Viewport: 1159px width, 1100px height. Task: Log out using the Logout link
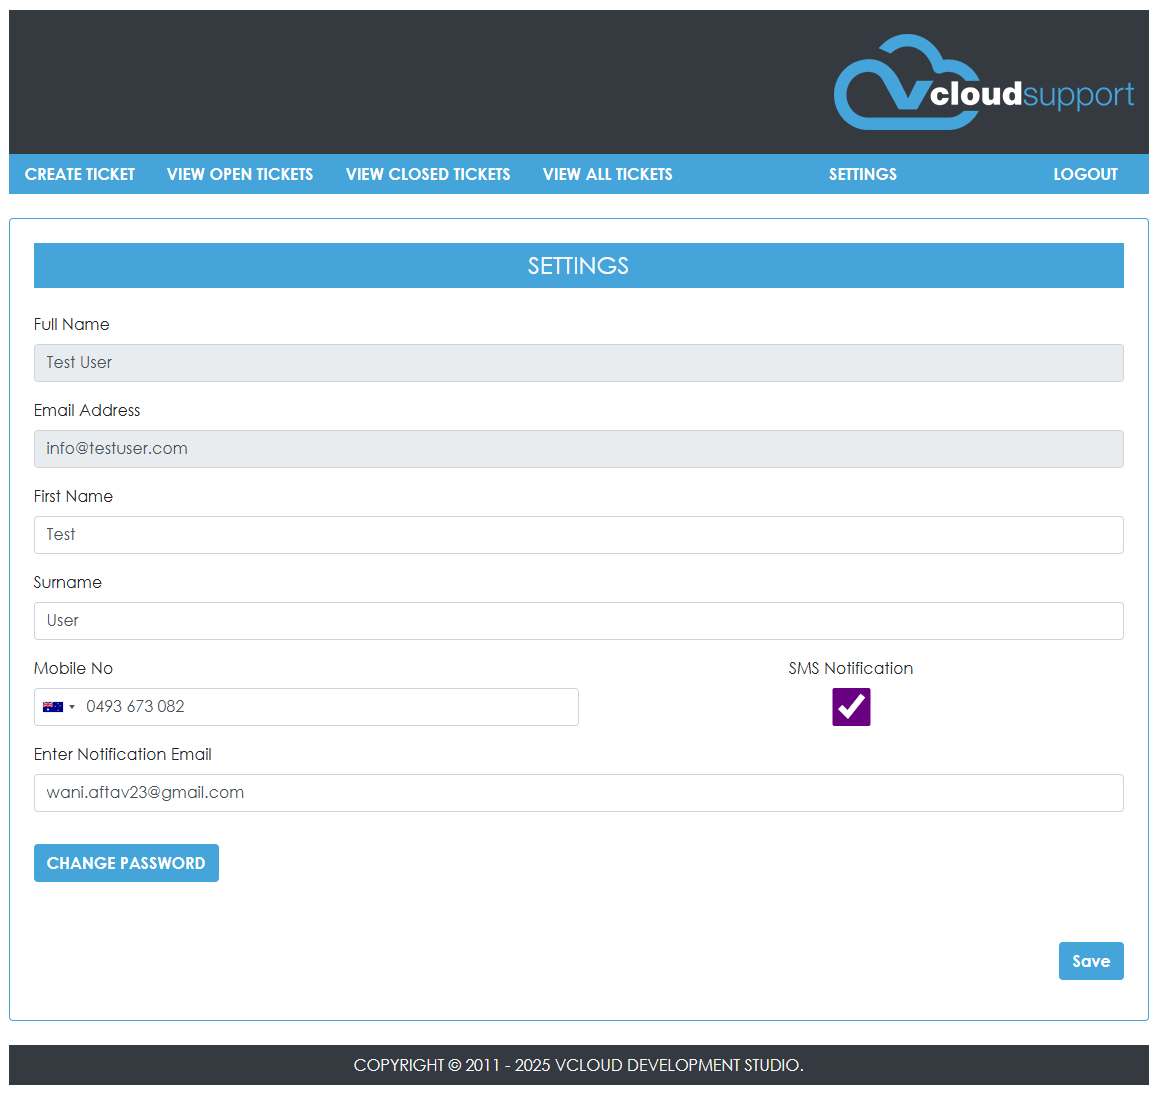(1085, 174)
